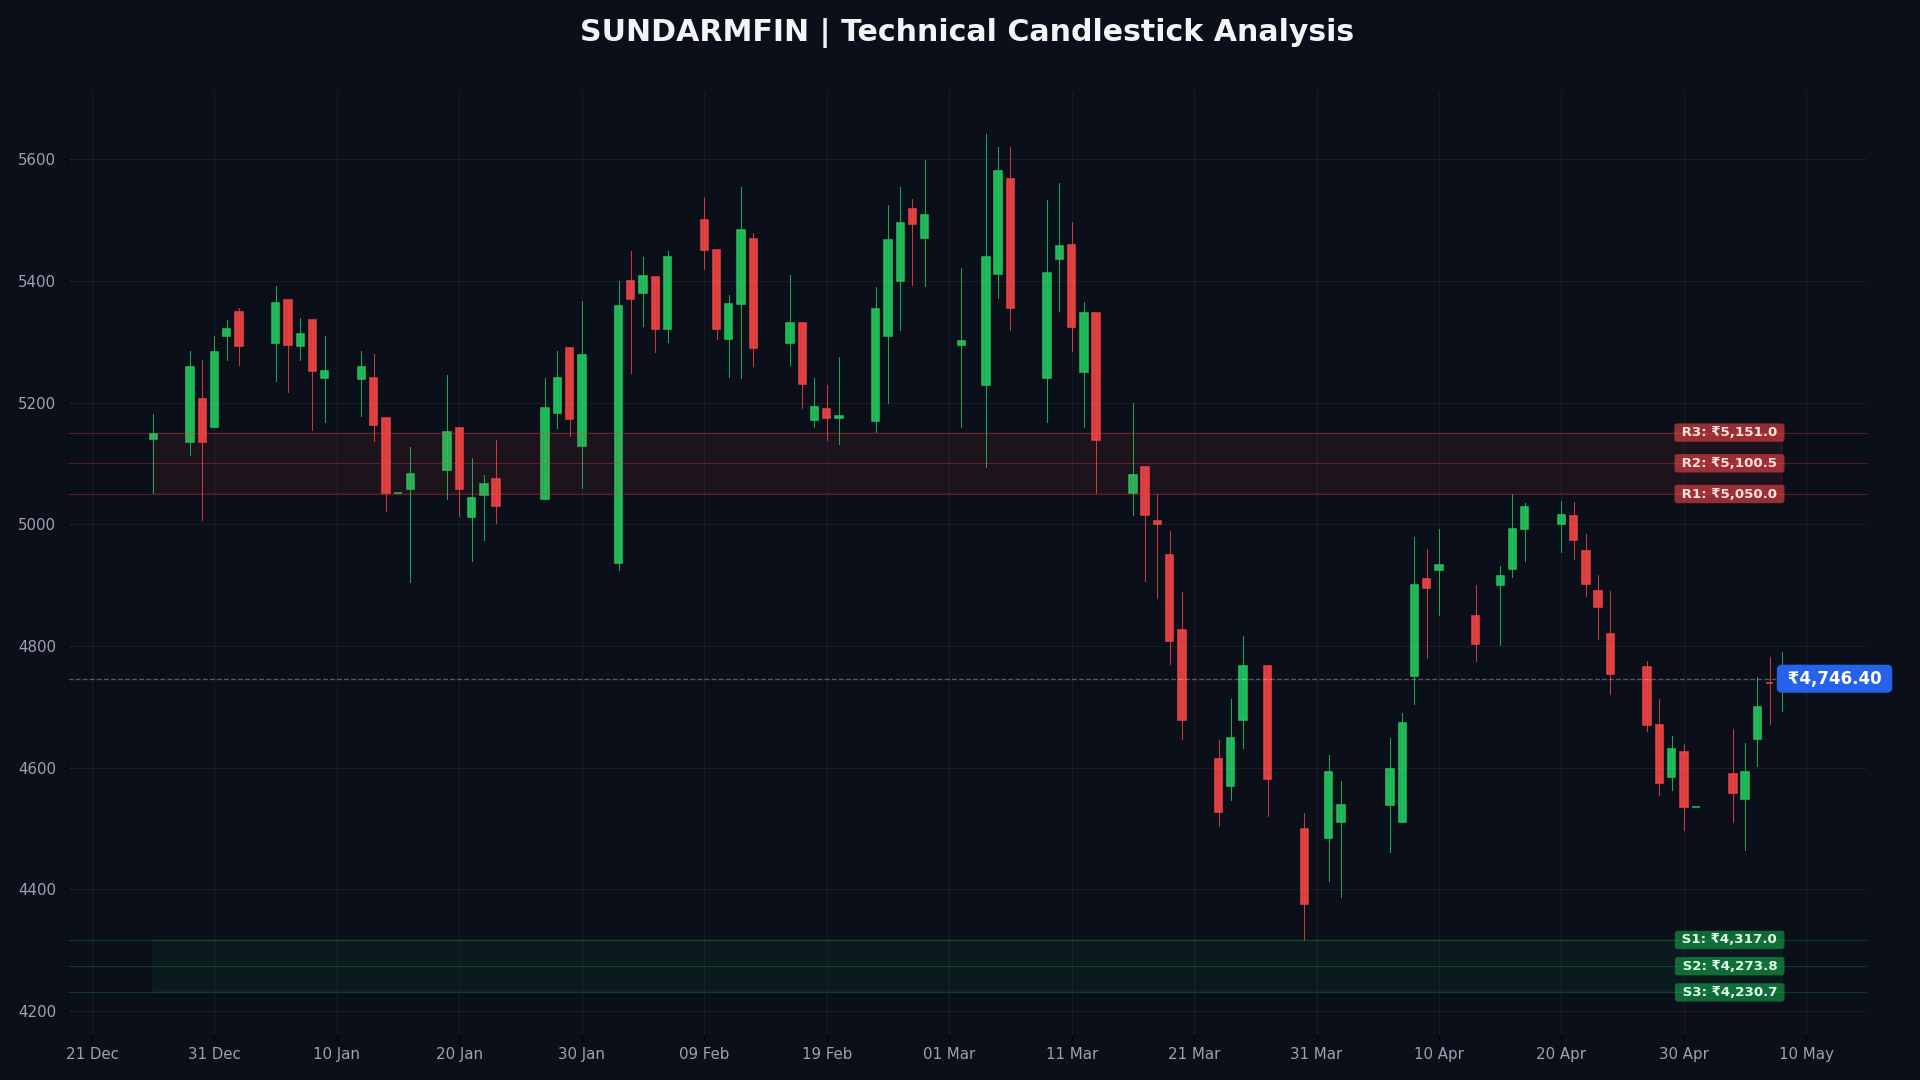Click the 21 Mar date label
1920x1080 pixels.
(1194, 1054)
